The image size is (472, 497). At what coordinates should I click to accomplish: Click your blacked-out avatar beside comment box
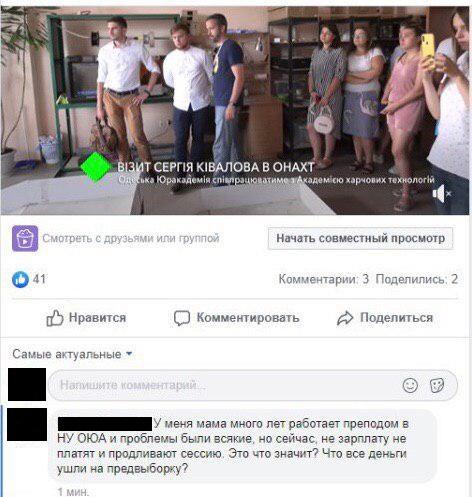[x=27, y=384]
